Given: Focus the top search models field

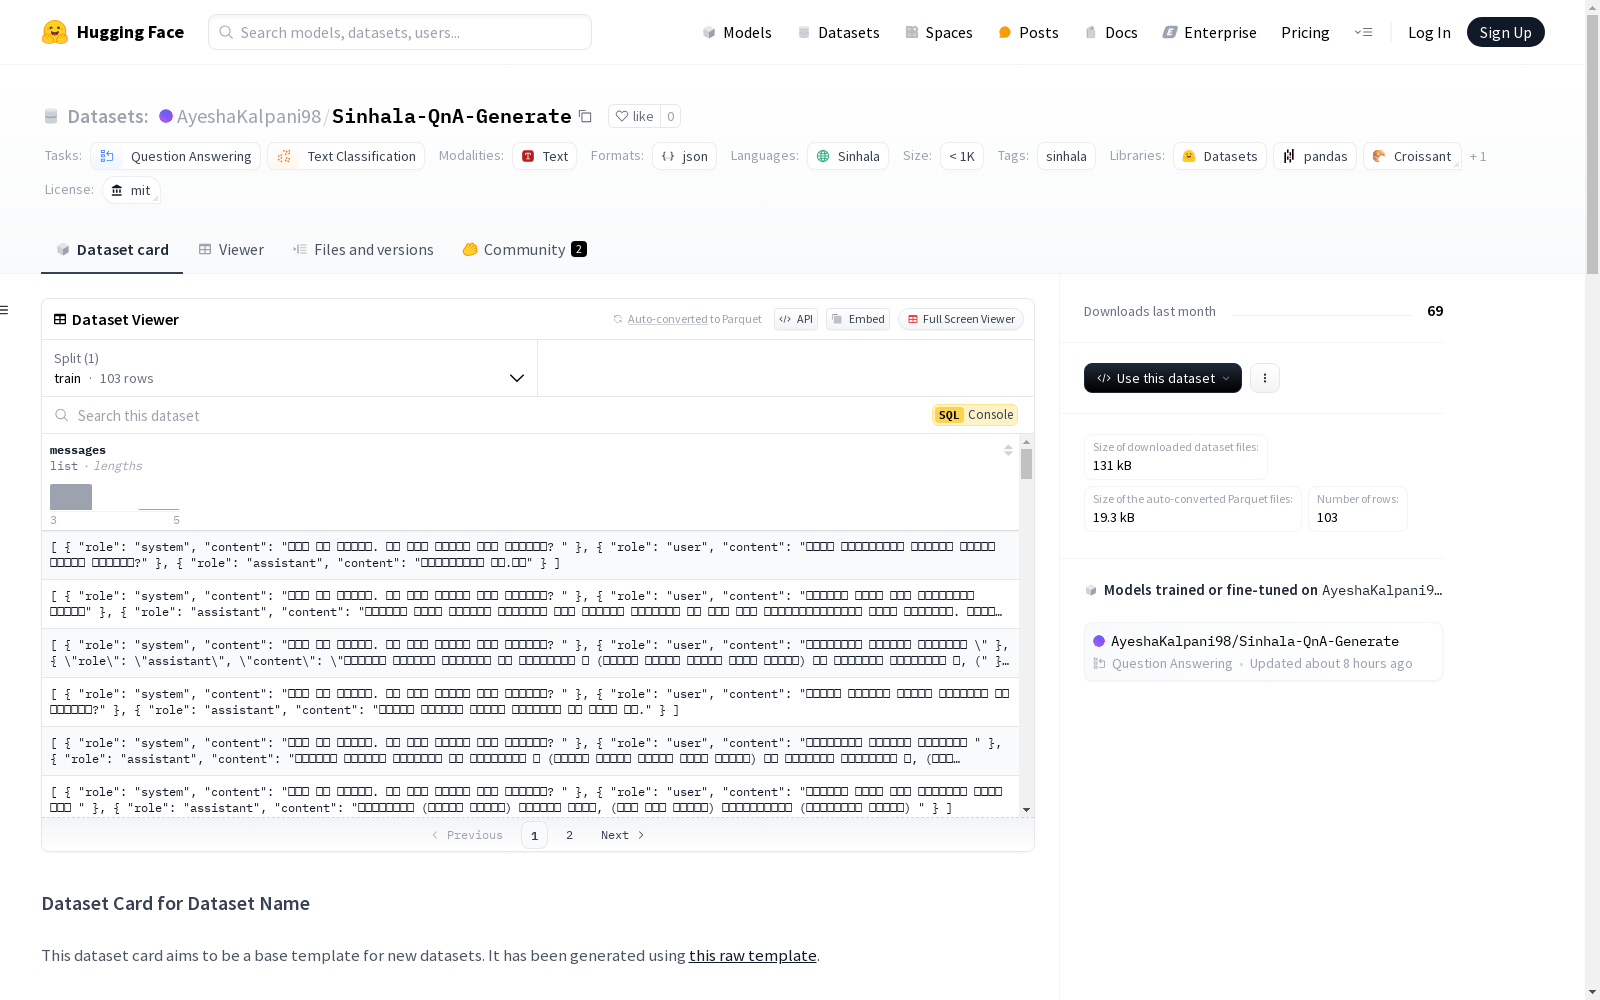Looking at the screenshot, I should (400, 32).
